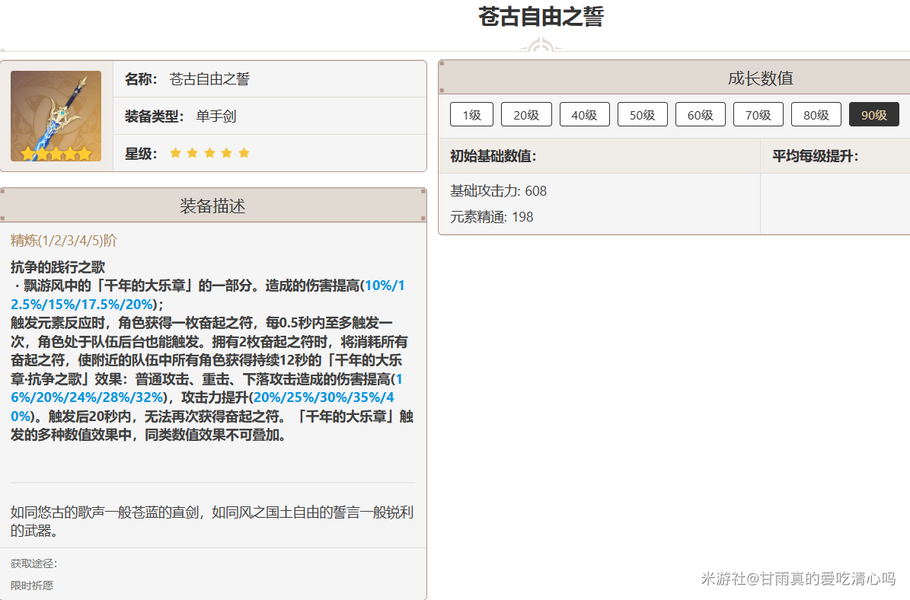
Task: Pick the 70级 level button
Action: tap(758, 115)
